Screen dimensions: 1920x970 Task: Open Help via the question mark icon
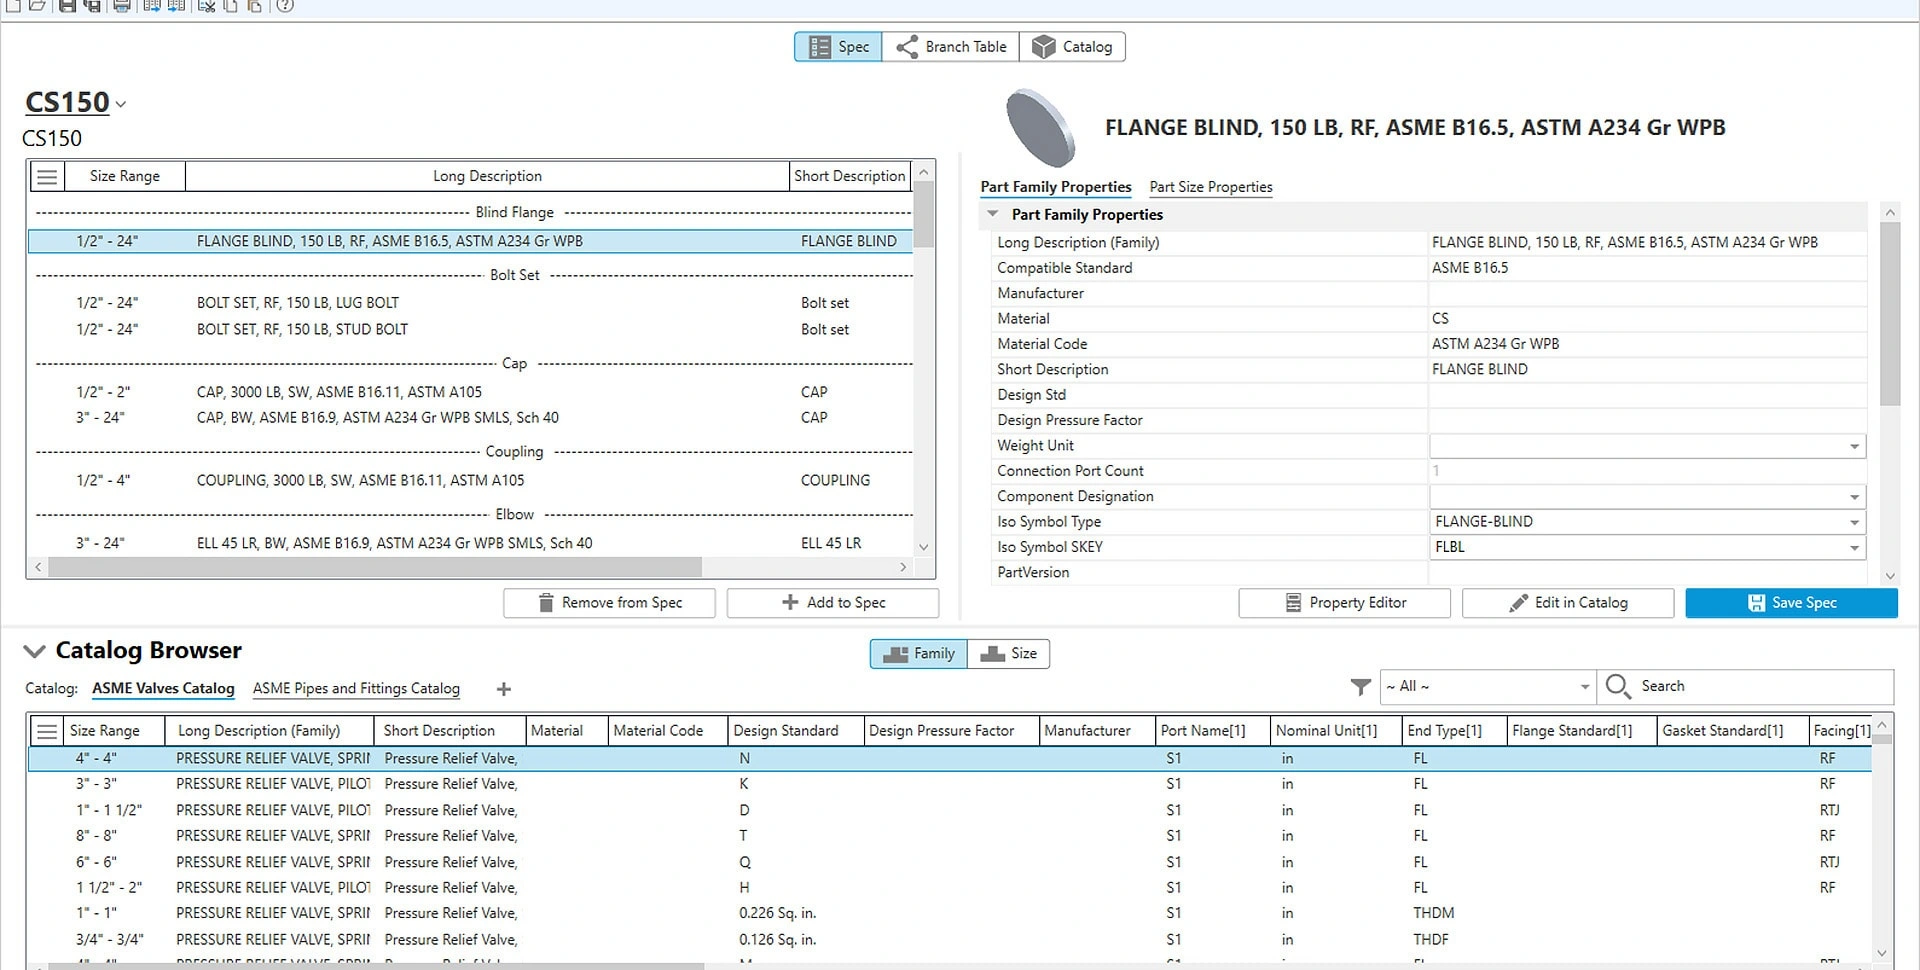[285, 6]
